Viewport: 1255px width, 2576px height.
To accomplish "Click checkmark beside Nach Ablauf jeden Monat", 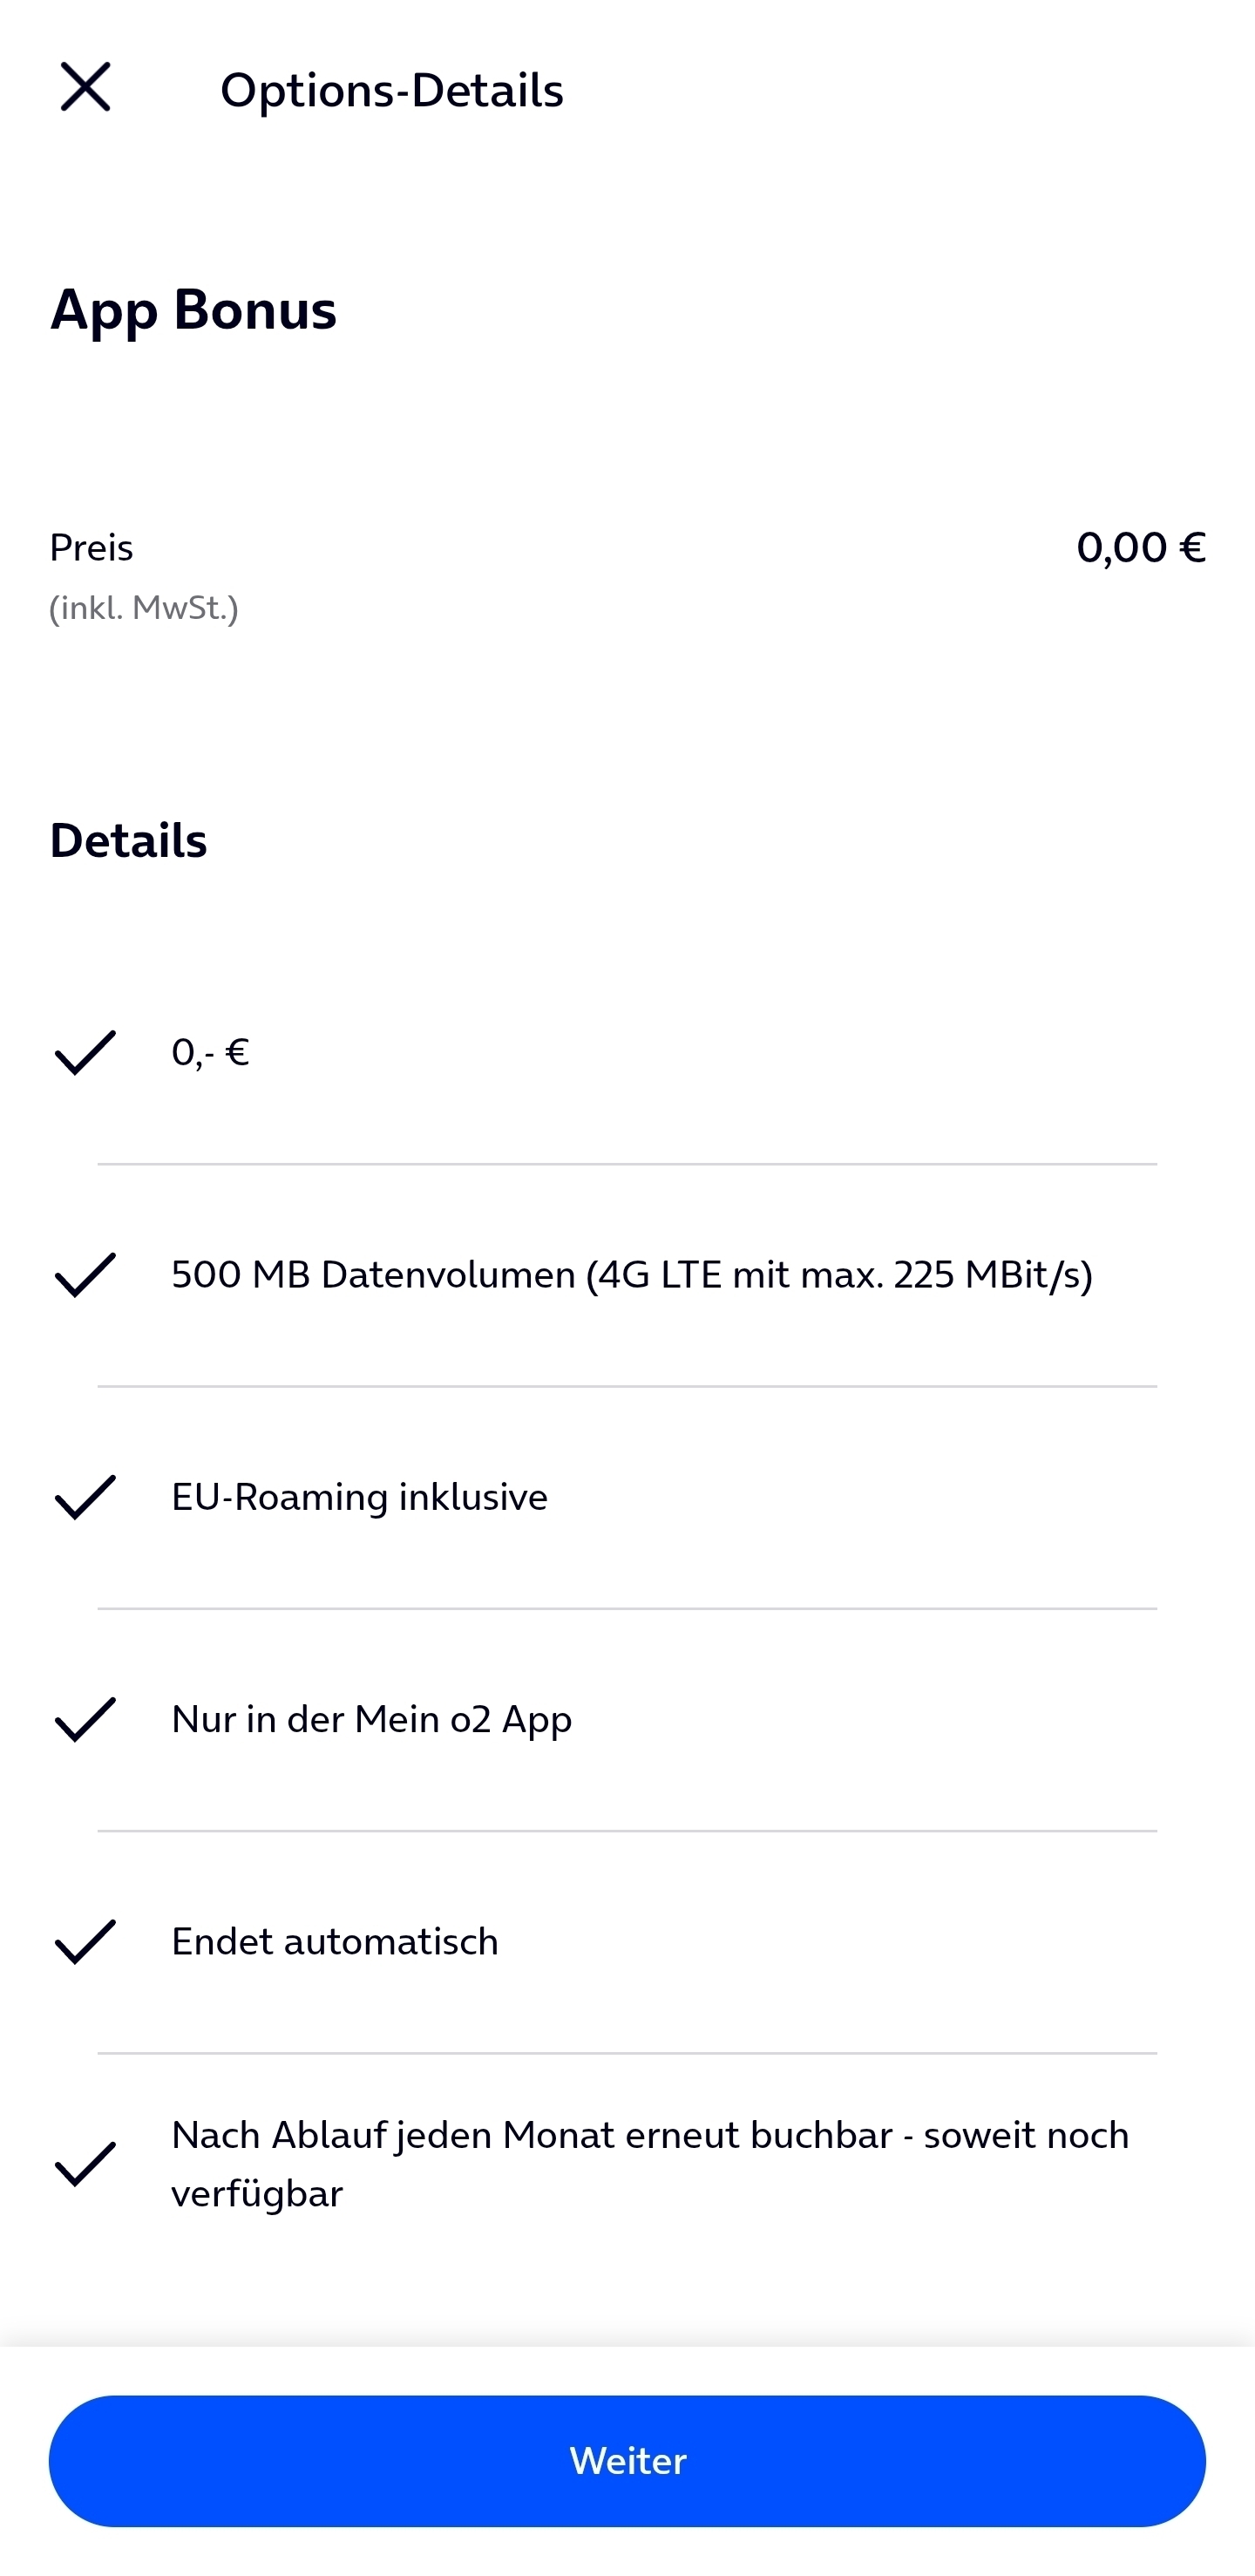I will 85,2163.
